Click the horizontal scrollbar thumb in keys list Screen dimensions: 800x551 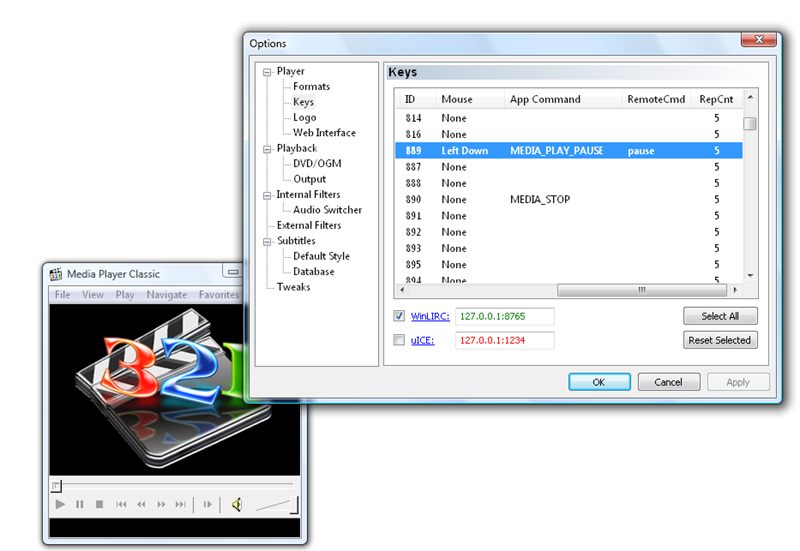[x=642, y=290]
